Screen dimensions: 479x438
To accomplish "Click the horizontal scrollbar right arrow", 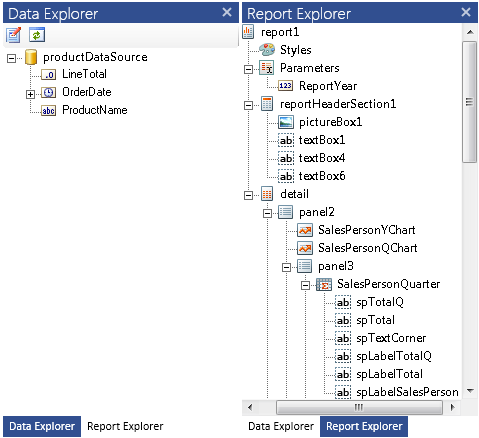I will [x=452, y=407].
